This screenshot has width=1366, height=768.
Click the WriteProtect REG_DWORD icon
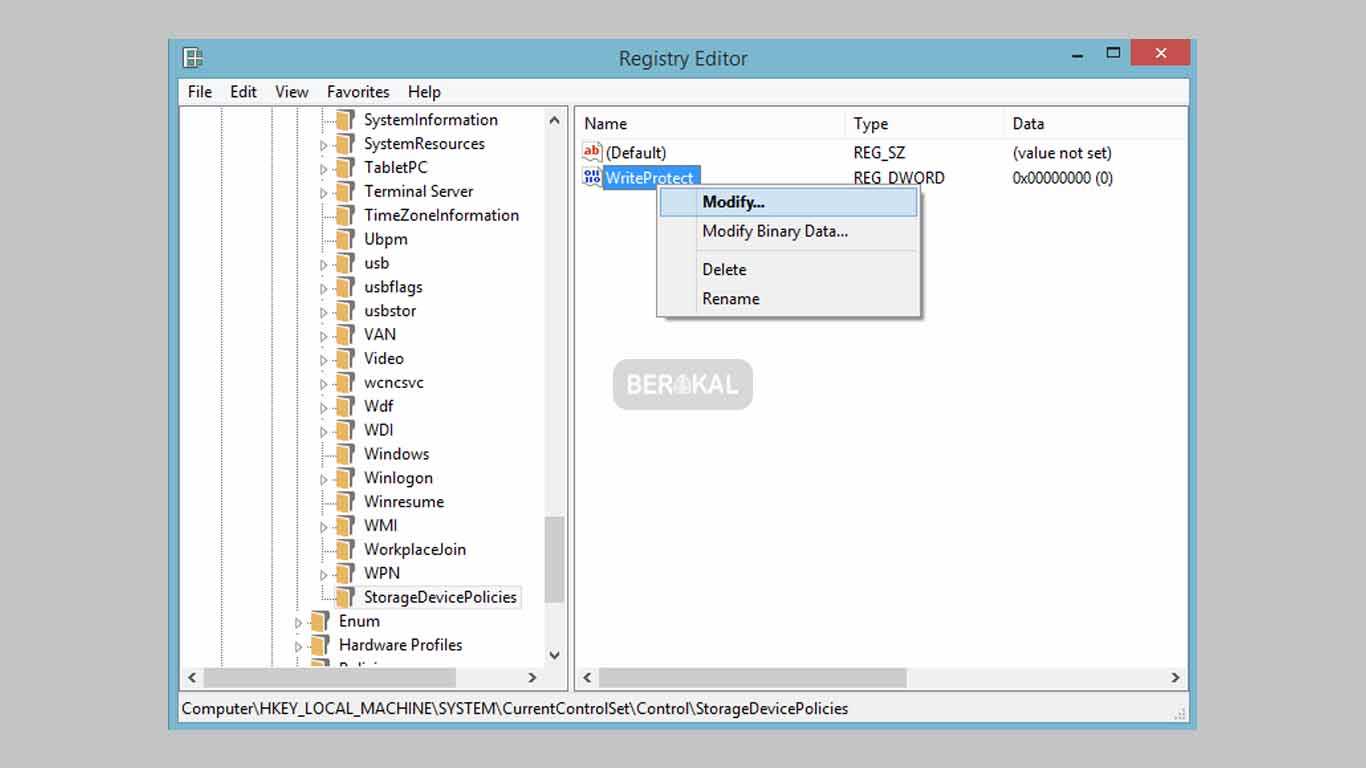[x=591, y=177]
